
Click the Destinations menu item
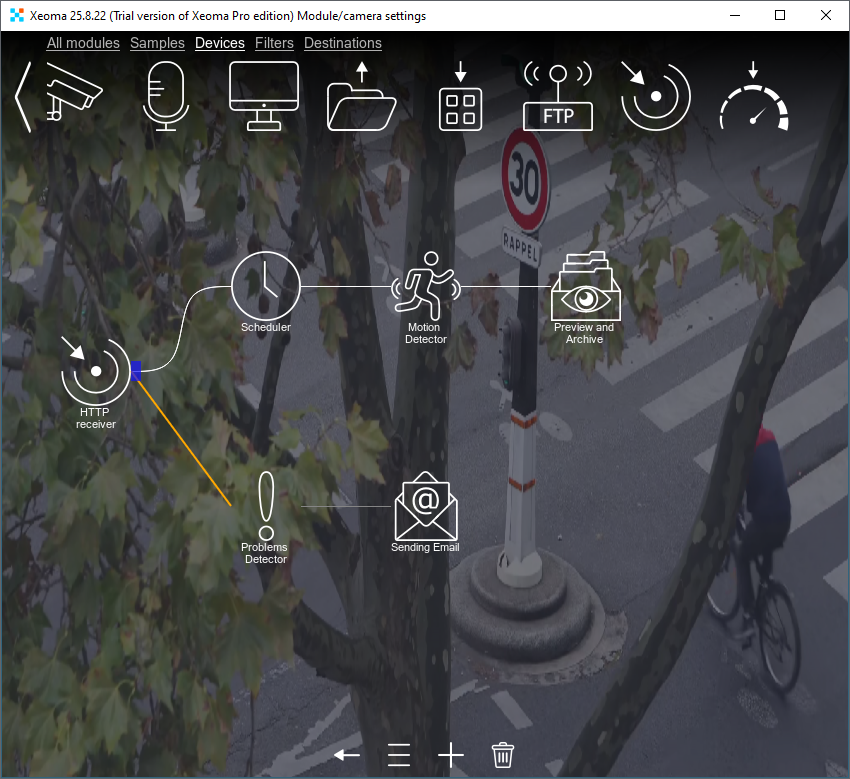click(342, 43)
